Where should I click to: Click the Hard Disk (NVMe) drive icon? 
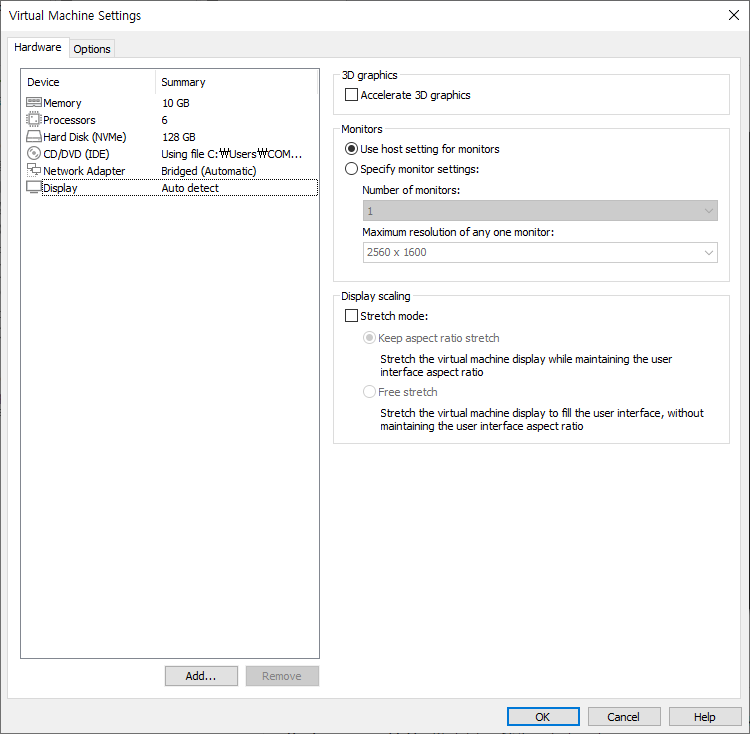click(x=33, y=137)
